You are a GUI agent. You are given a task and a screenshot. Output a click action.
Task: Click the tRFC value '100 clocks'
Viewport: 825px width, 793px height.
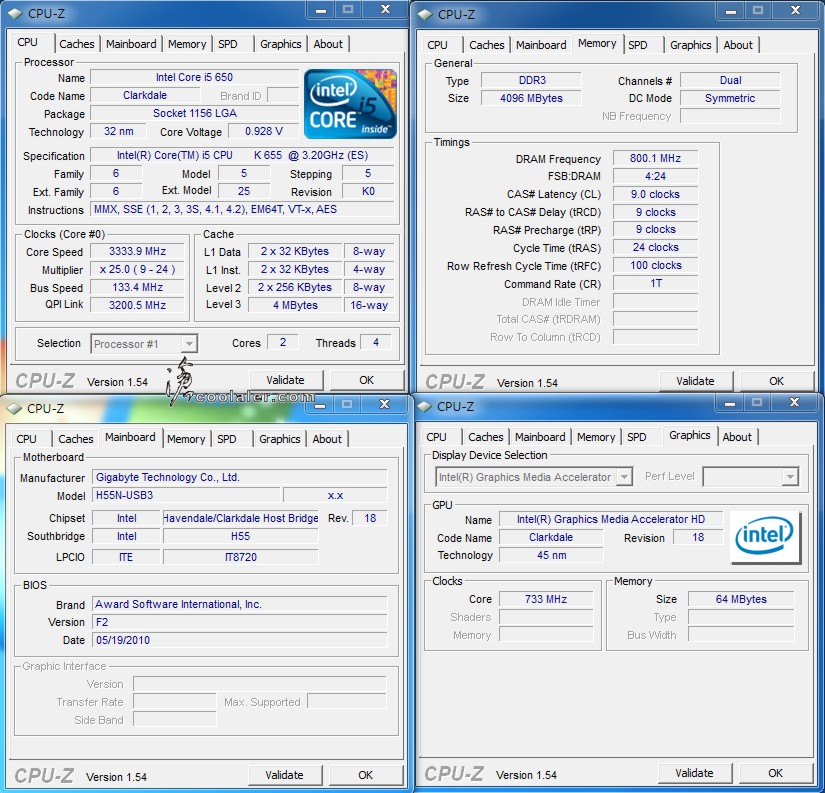tap(656, 266)
